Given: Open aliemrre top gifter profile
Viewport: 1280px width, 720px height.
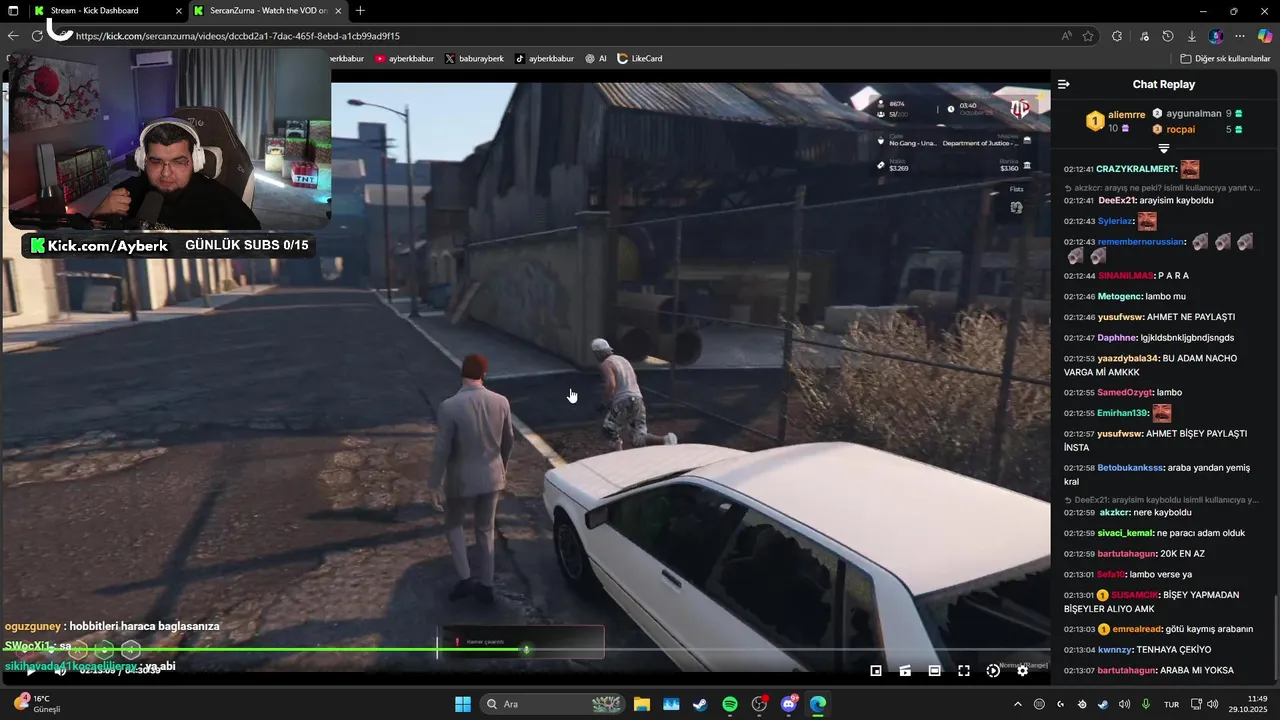Looking at the screenshot, I should coord(1116,121).
